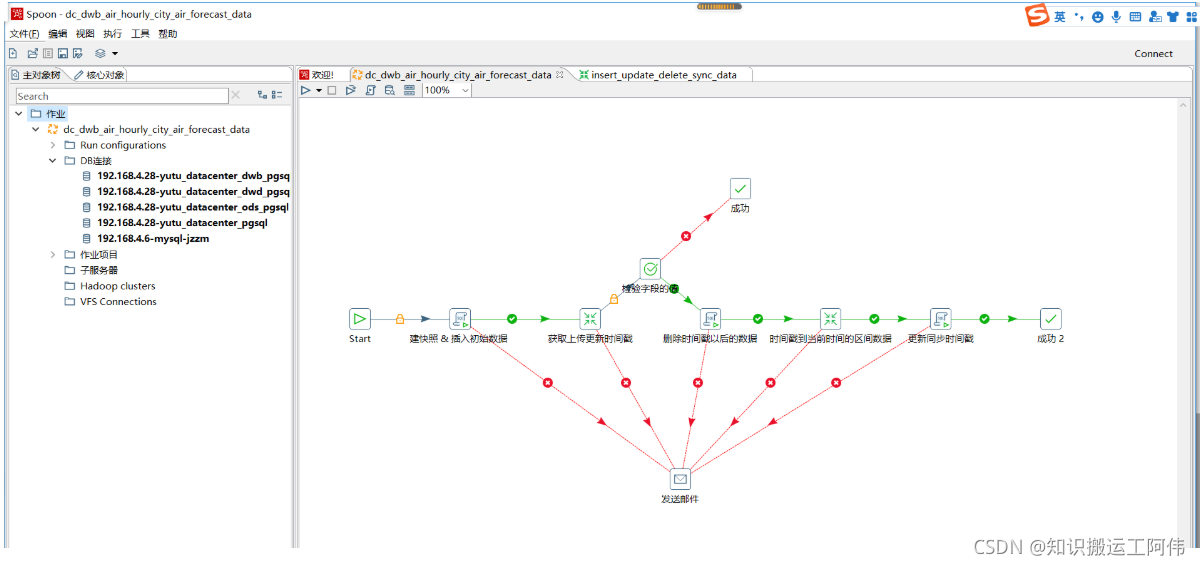Select the 获取上传更新时间戳 transformation node
Viewport: 1200px width, 565px height.
pos(590,319)
